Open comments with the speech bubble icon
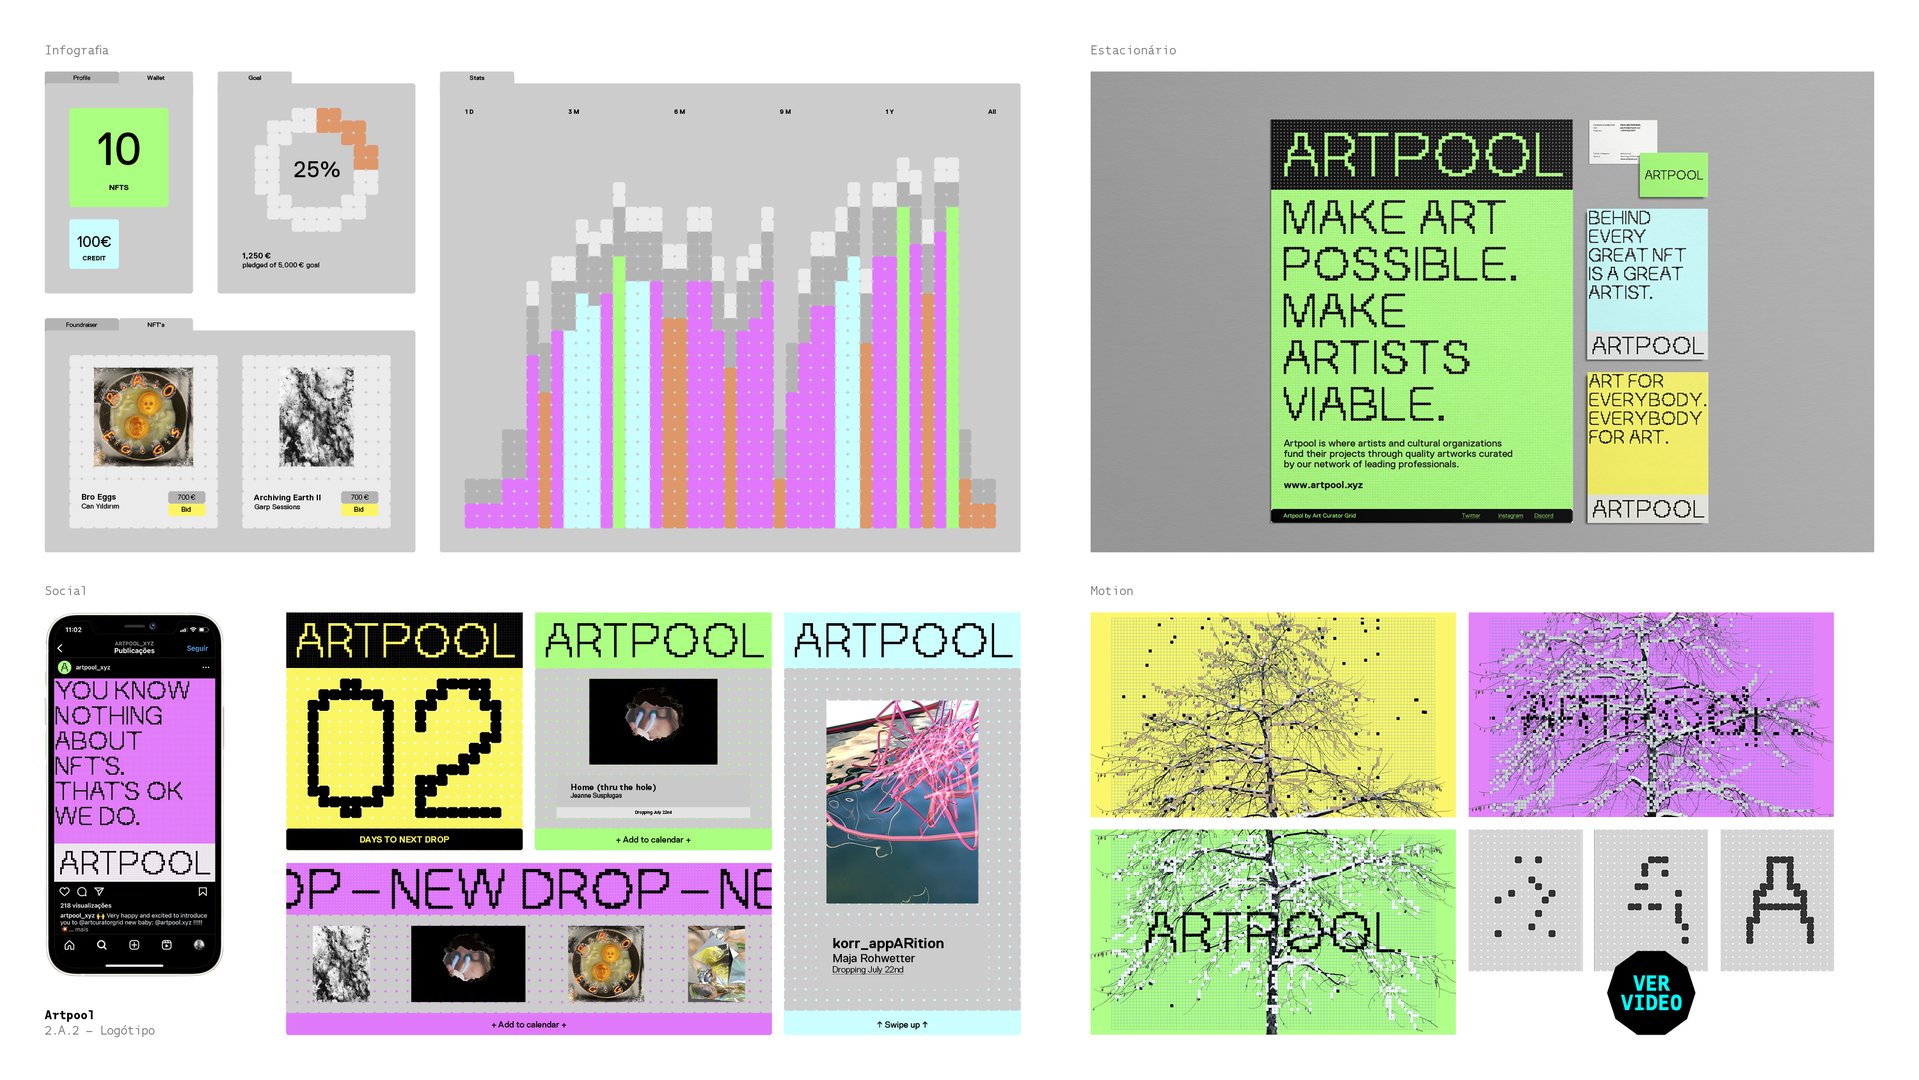Viewport: 1919px width, 1080px height. coord(81,890)
